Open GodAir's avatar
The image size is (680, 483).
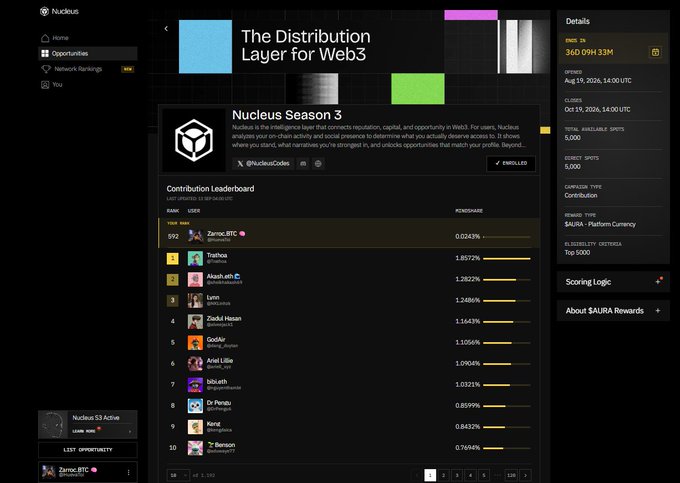pos(195,343)
